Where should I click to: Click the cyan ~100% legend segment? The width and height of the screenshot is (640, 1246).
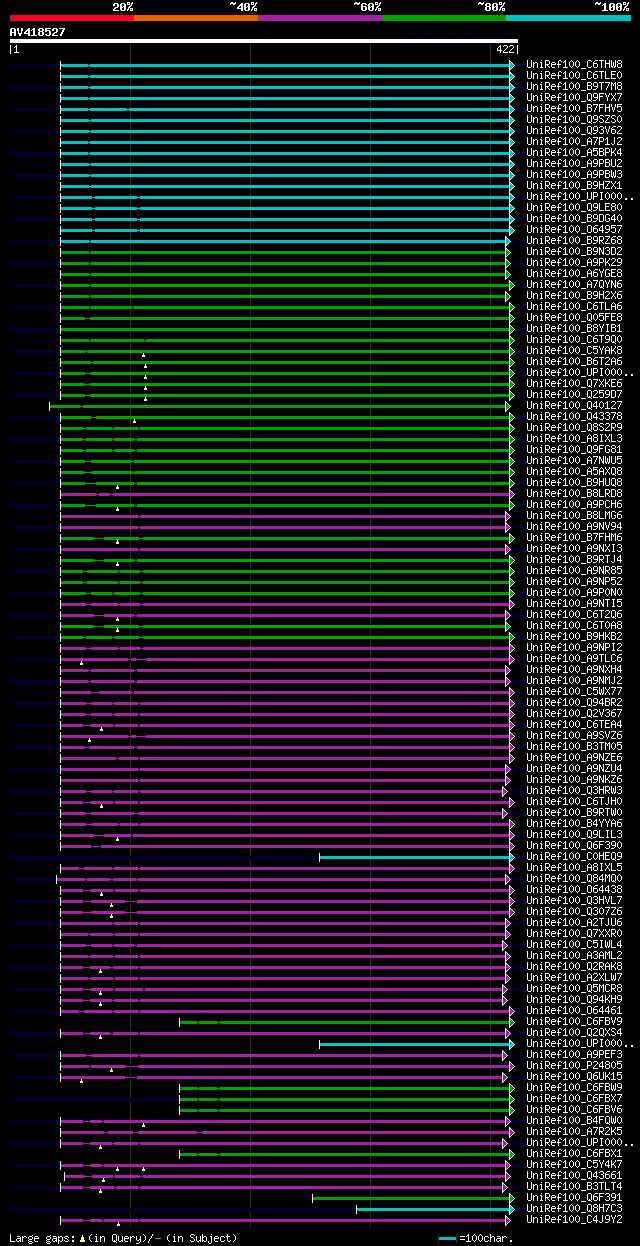[568, 18]
